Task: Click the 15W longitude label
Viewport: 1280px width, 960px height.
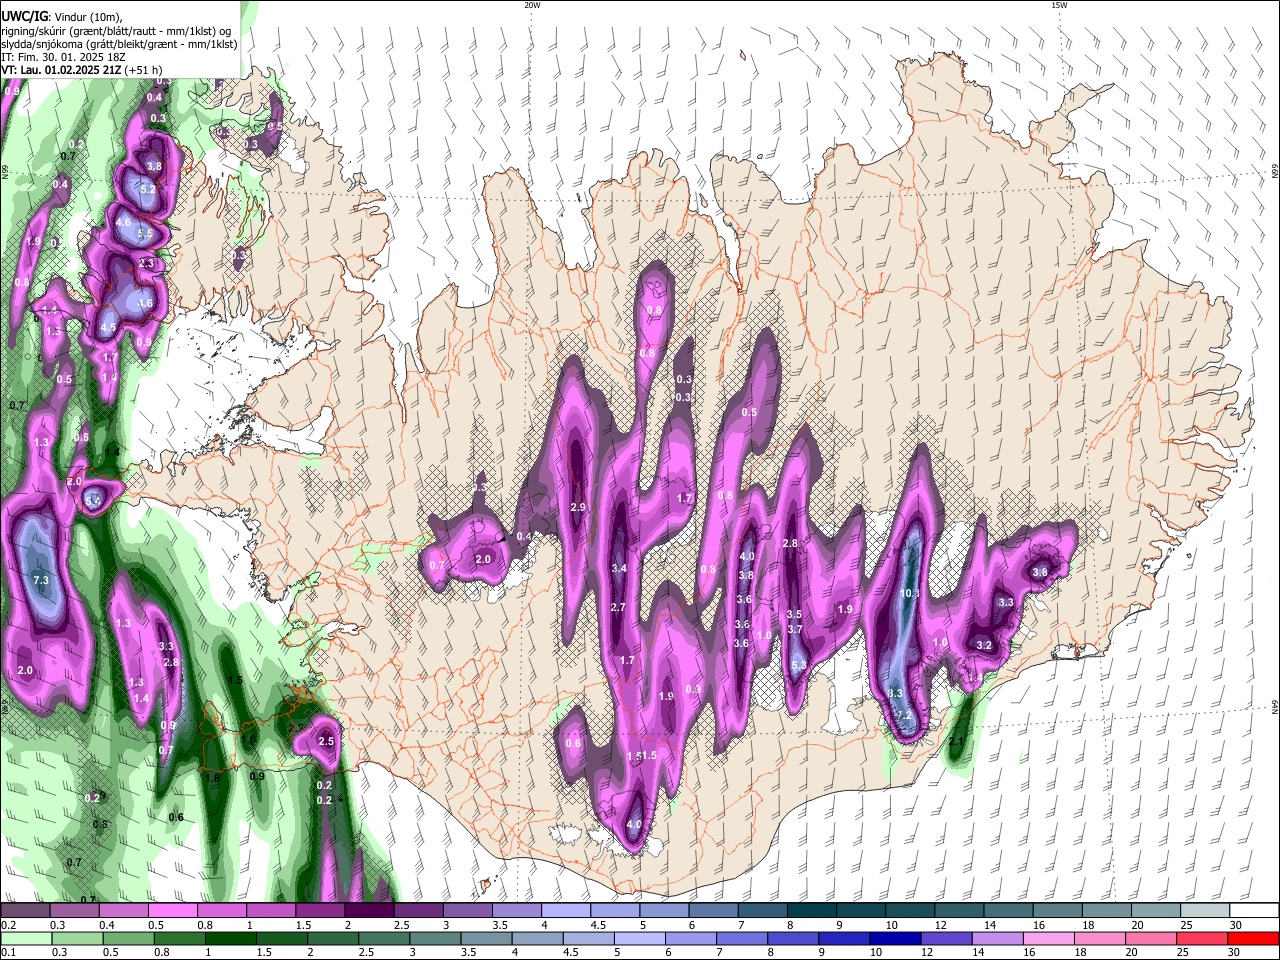Action: pyautogui.click(x=1059, y=5)
